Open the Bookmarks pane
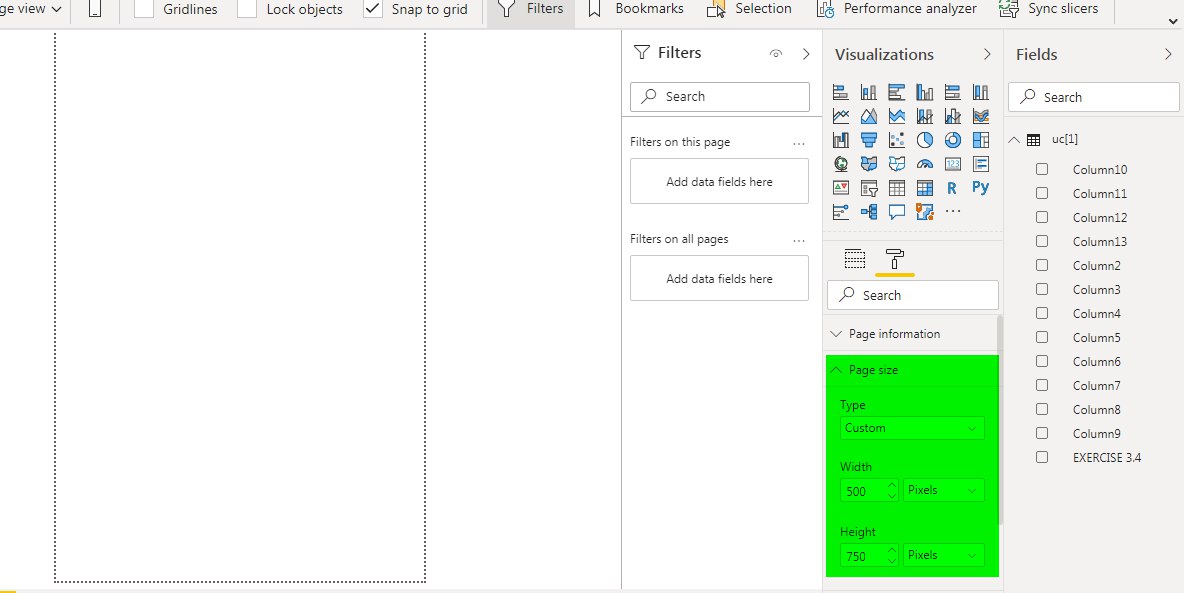This screenshot has width=1184, height=593. point(635,9)
